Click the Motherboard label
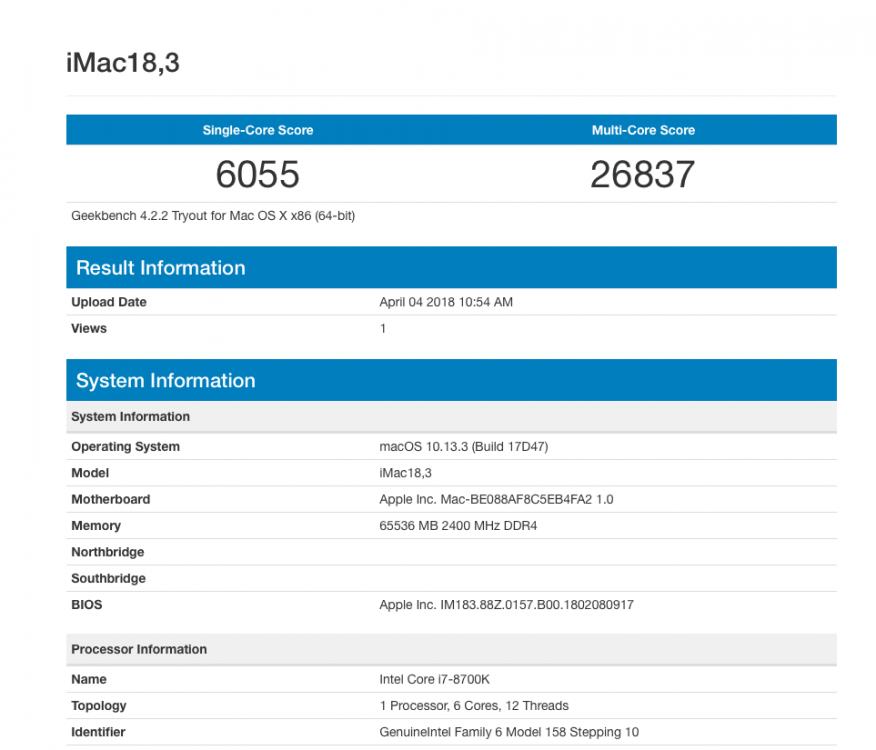Screen dimensions: 876x750 [x=111, y=499]
